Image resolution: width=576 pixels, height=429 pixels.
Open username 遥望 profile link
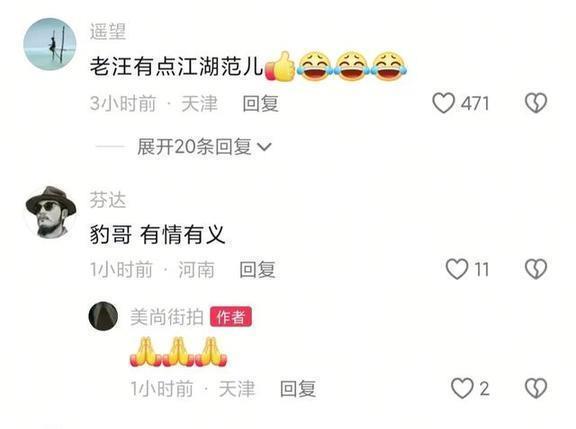tap(108, 32)
